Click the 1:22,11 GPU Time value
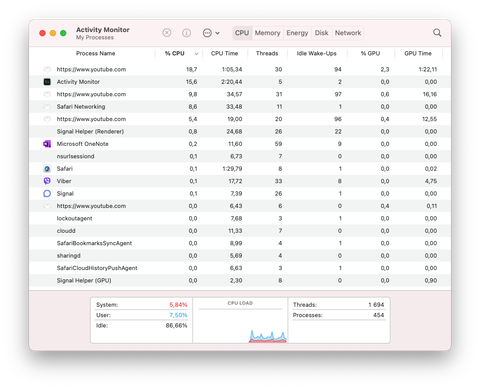 tap(428, 69)
